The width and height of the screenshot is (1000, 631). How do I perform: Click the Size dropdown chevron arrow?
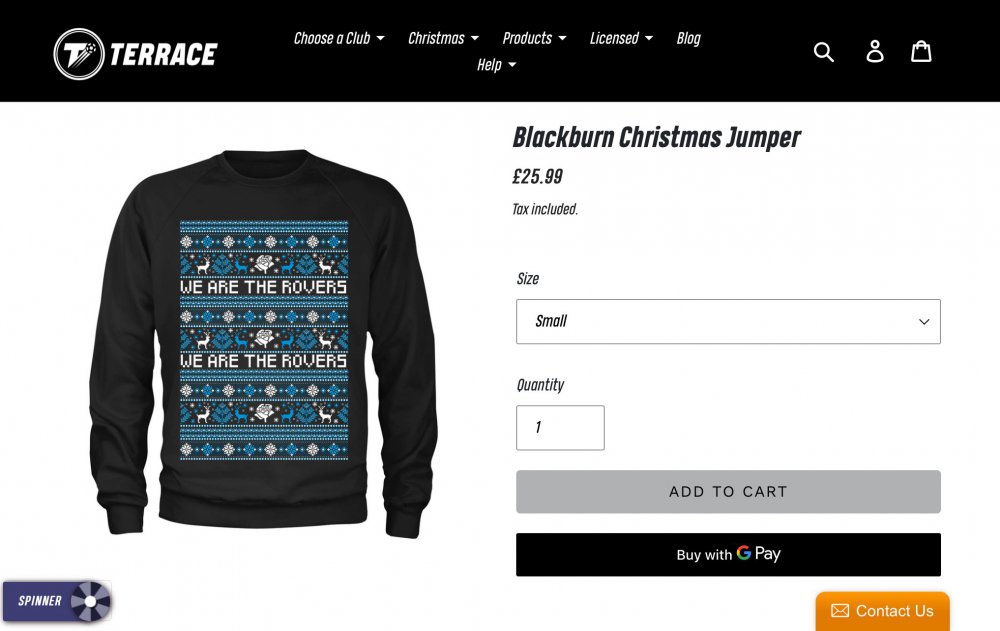(x=923, y=322)
